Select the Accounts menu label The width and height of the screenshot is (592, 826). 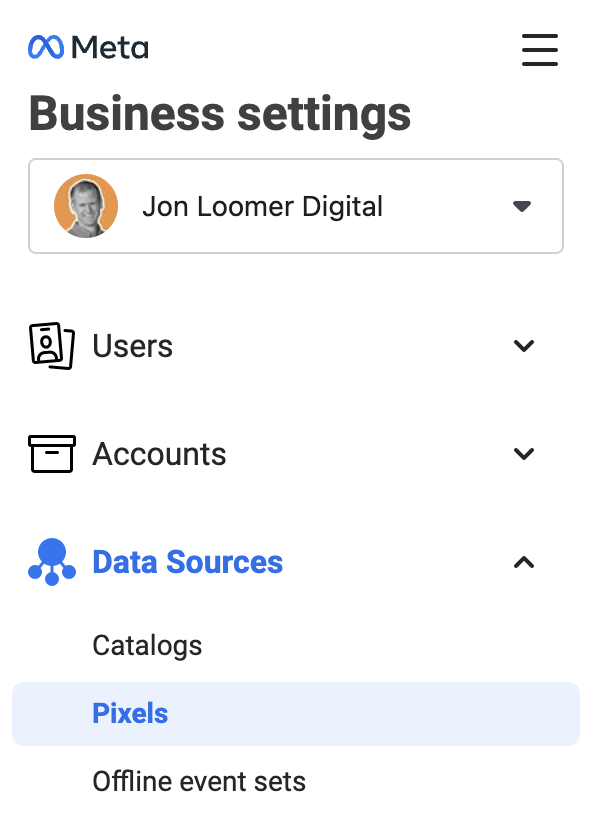point(159,454)
